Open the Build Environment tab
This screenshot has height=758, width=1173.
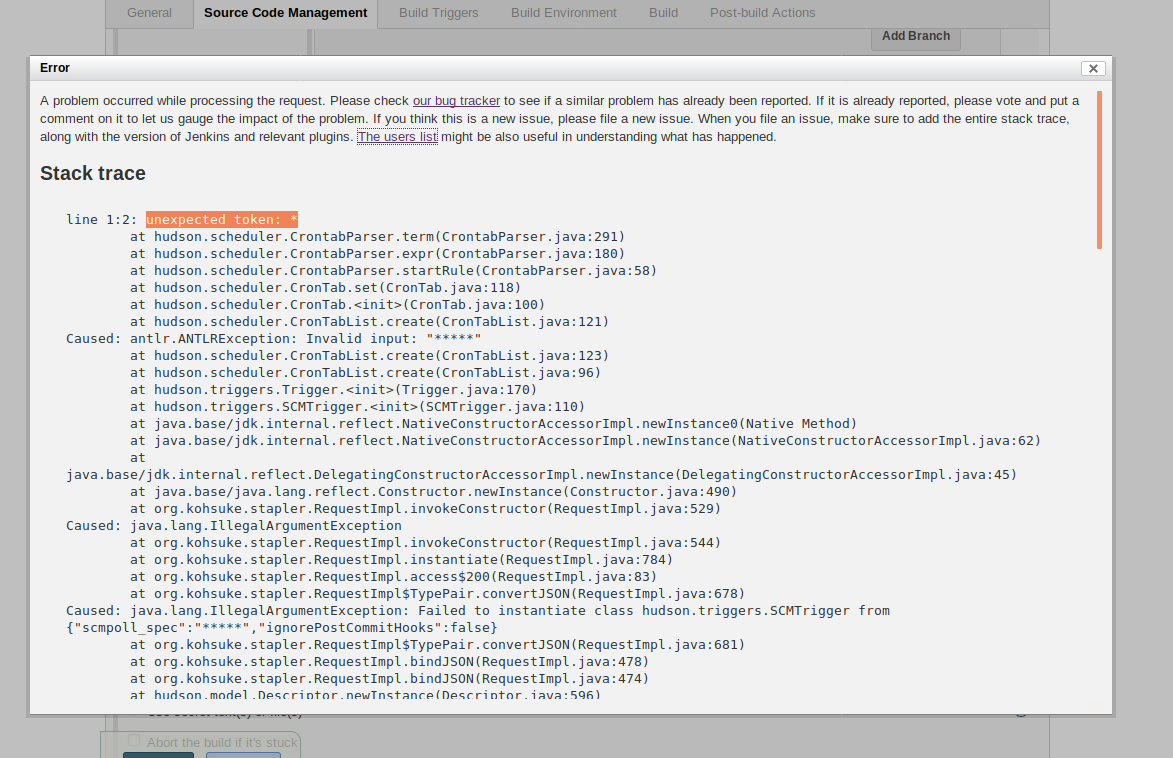[563, 13]
